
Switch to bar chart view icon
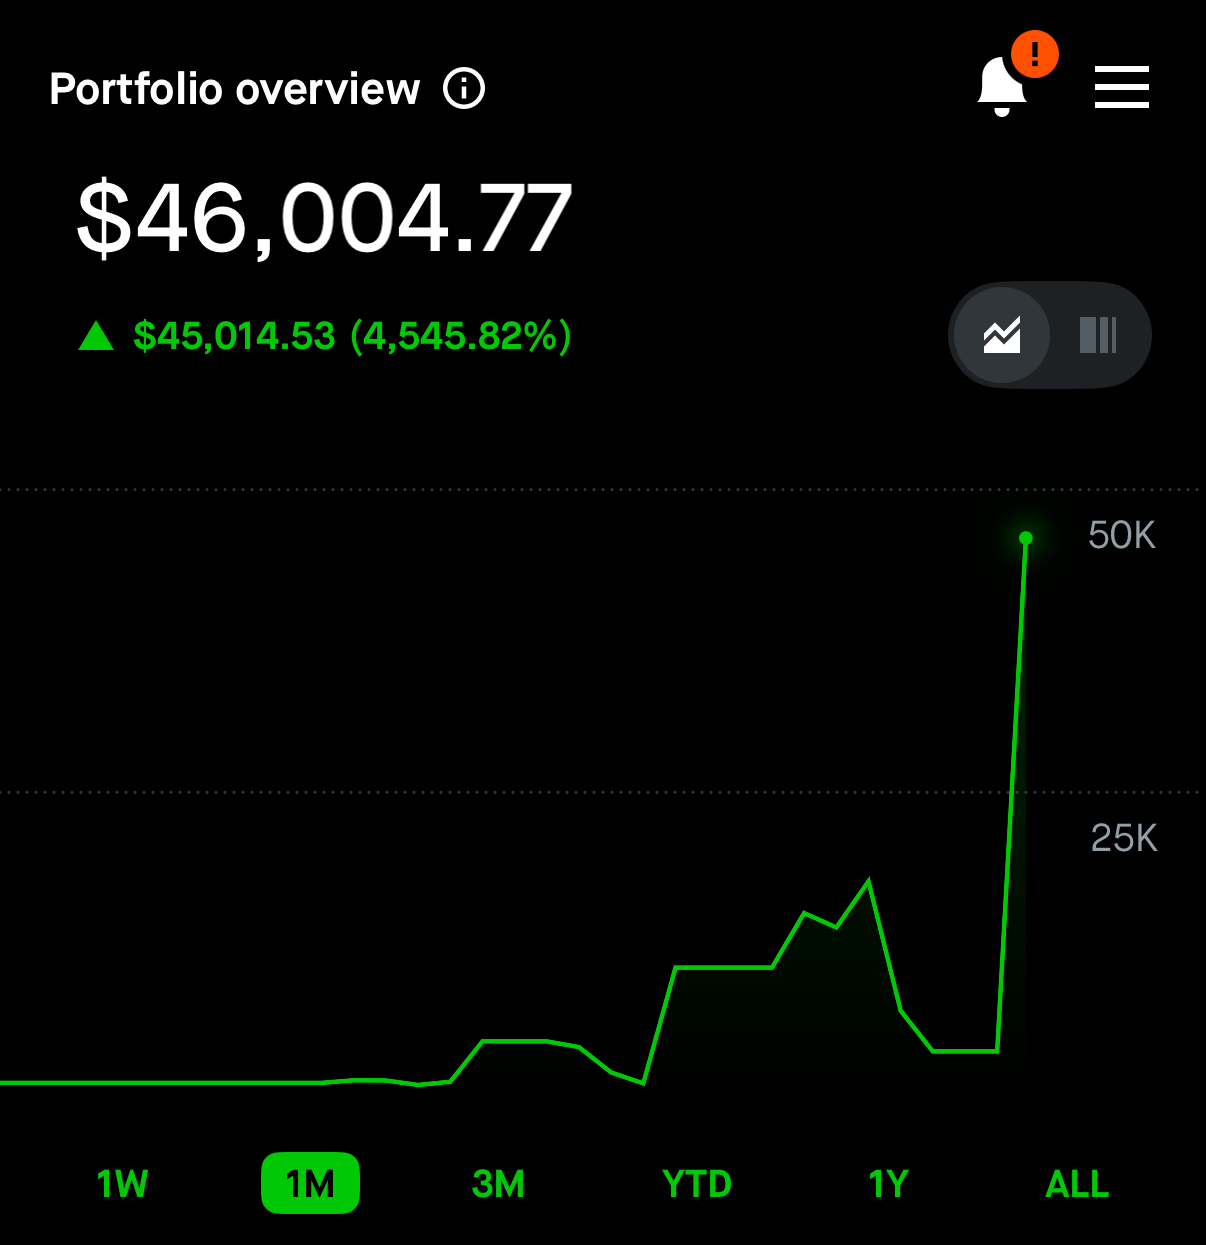point(1098,335)
